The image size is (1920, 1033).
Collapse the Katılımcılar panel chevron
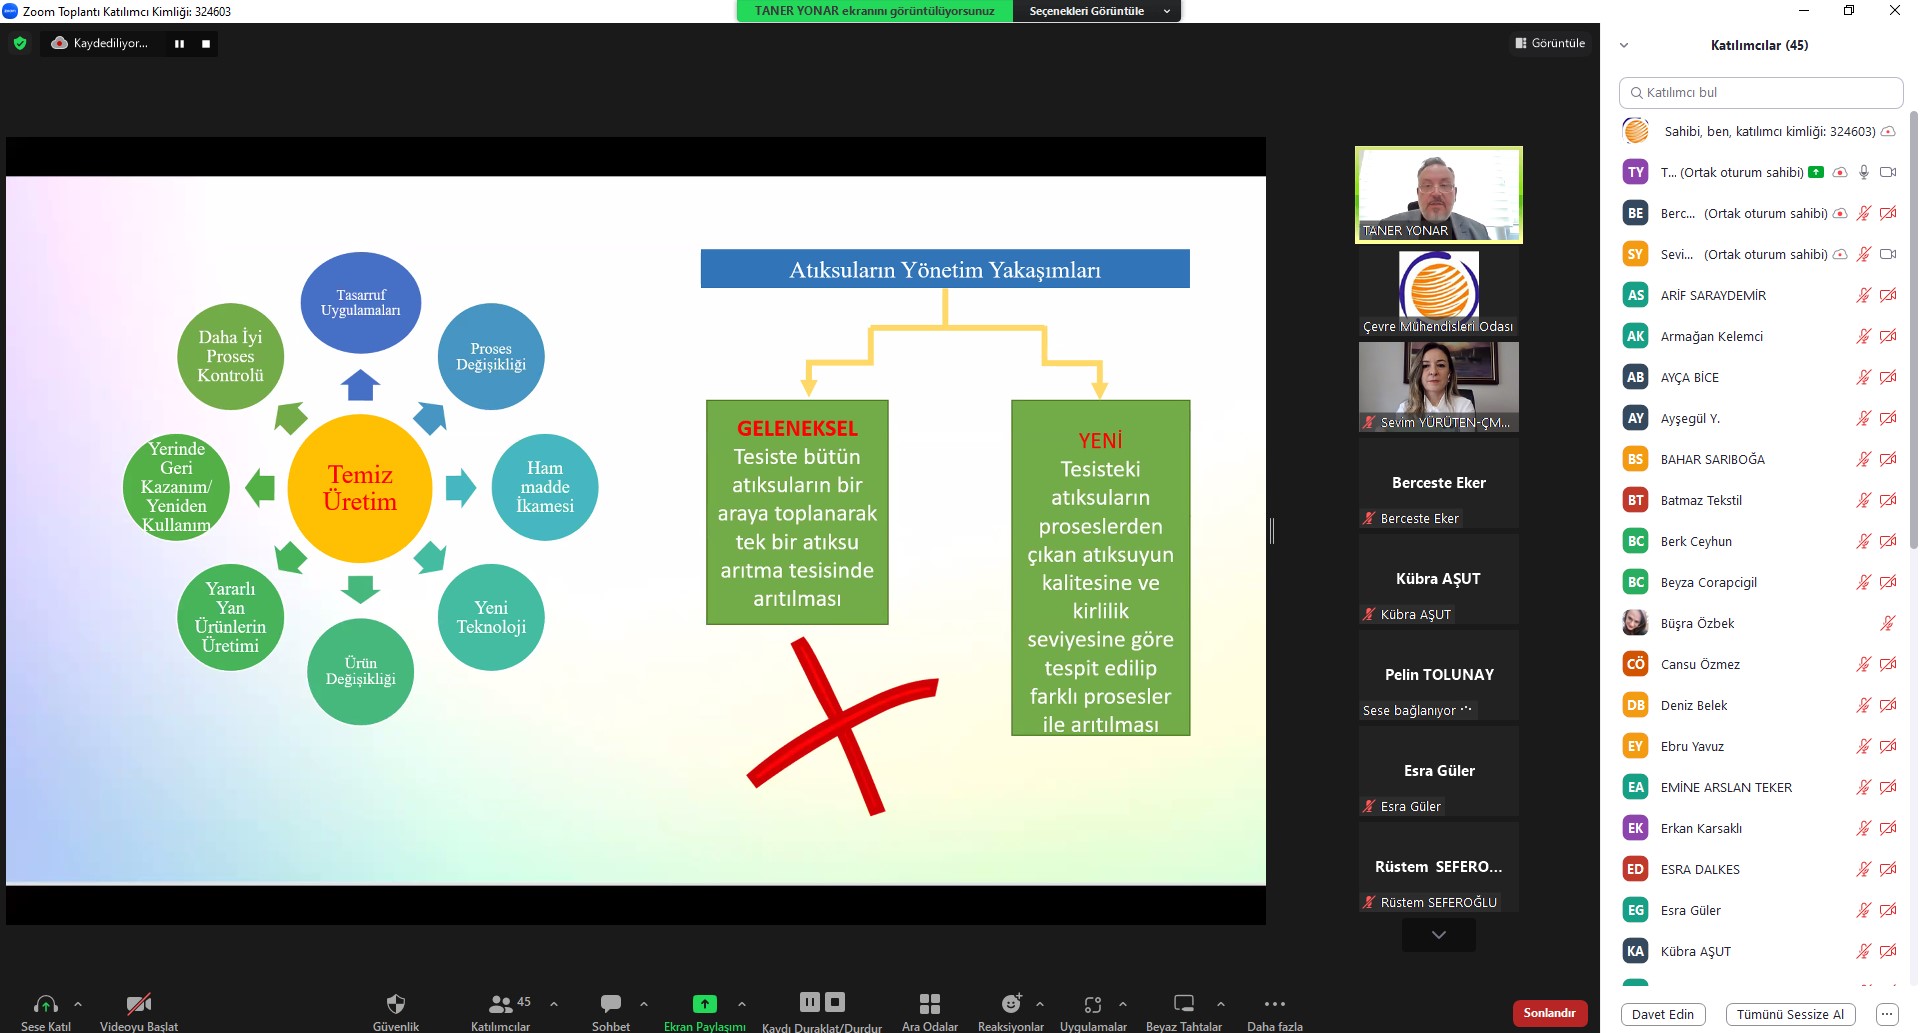pos(1624,45)
